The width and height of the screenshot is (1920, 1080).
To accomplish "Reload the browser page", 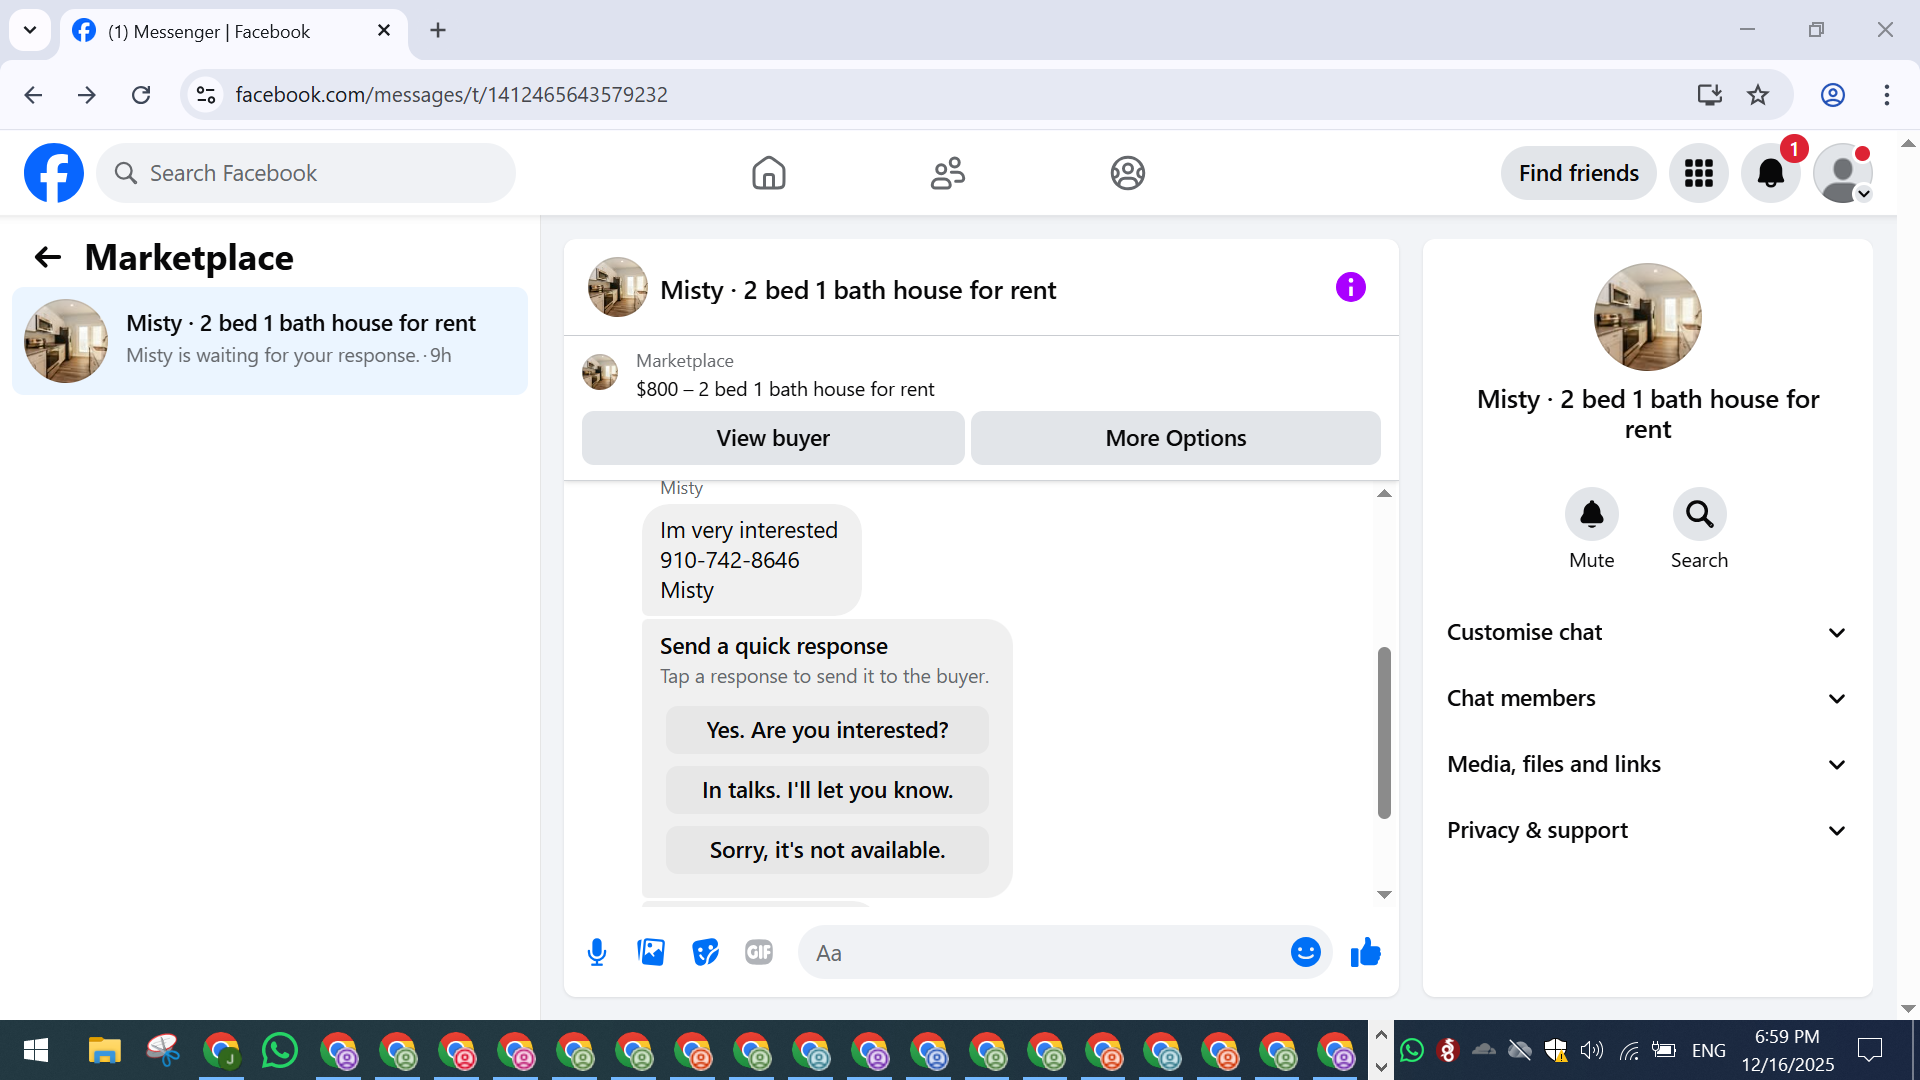I will pyautogui.click(x=141, y=95).
